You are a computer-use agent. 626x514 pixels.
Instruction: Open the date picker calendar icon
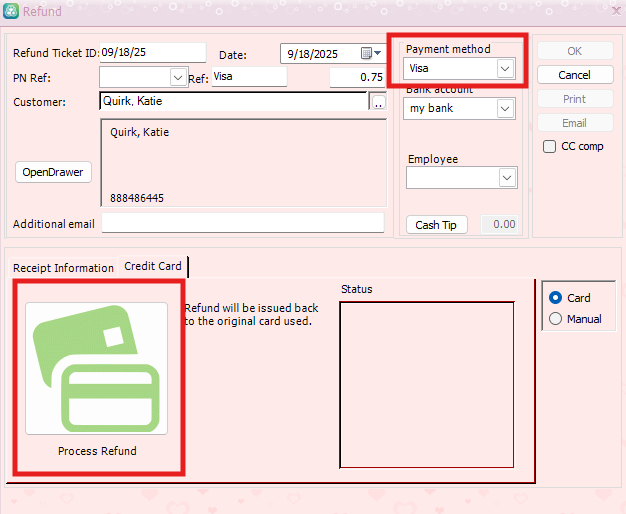(367, 53)
